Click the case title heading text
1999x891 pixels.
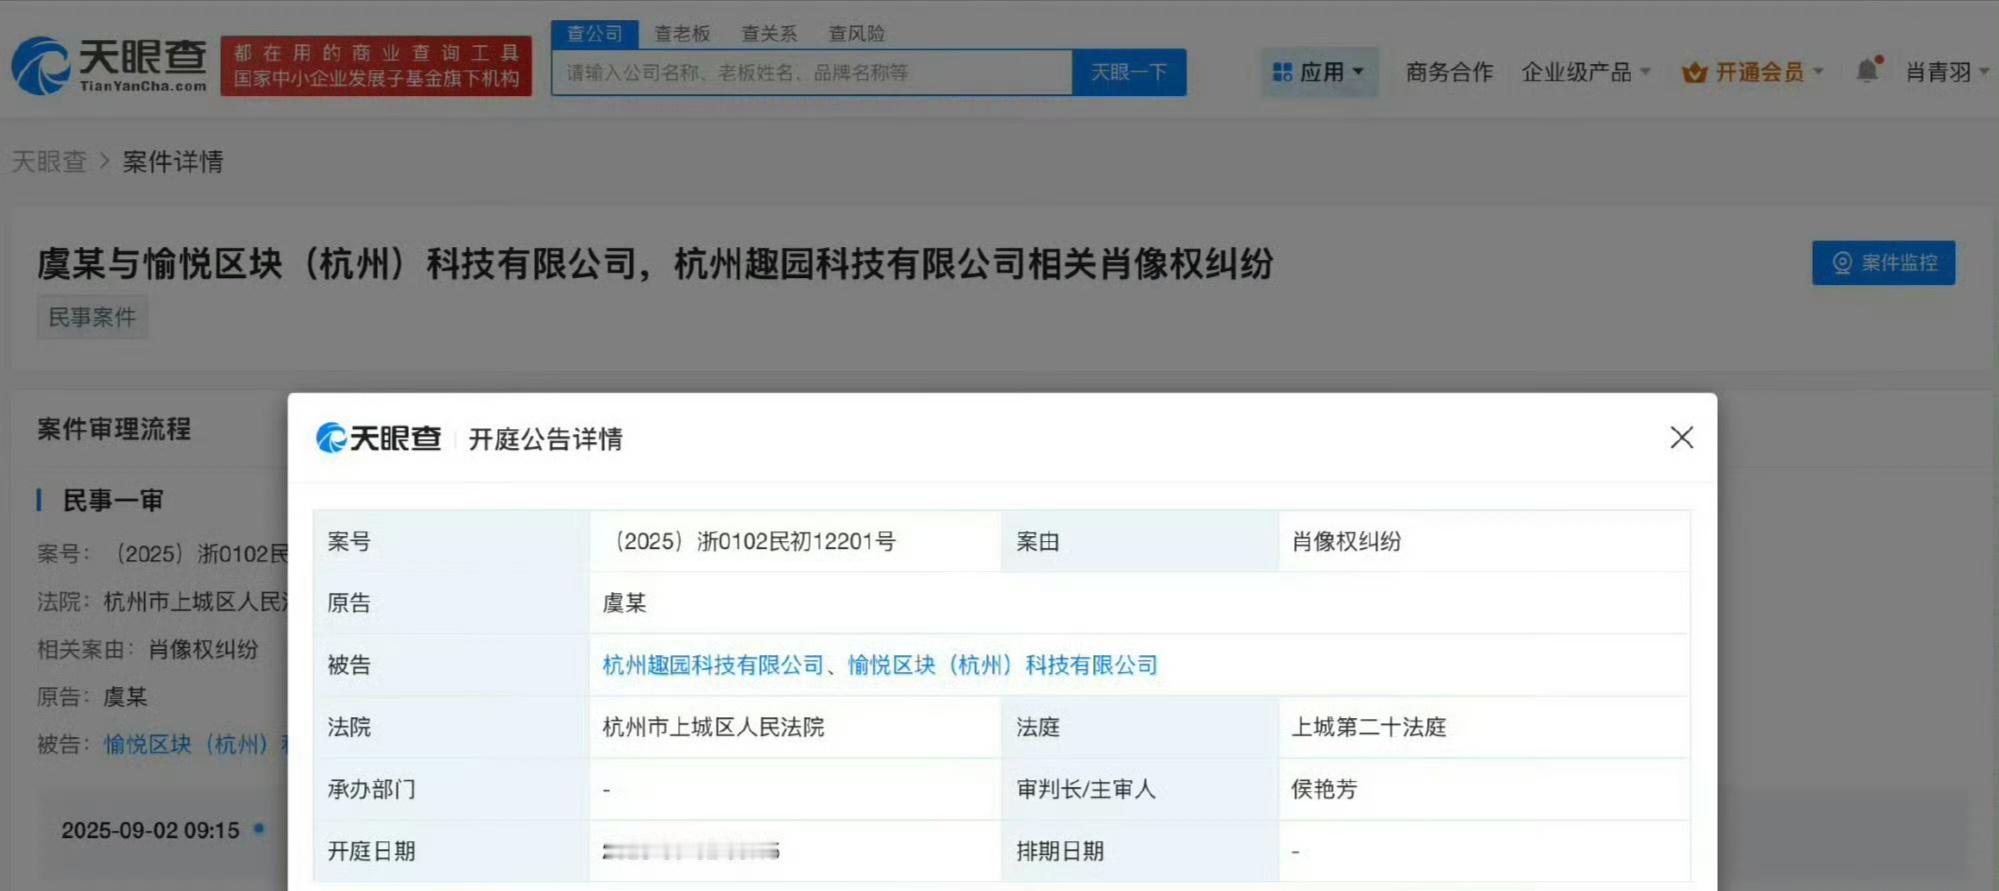click(x=655, y=264)
